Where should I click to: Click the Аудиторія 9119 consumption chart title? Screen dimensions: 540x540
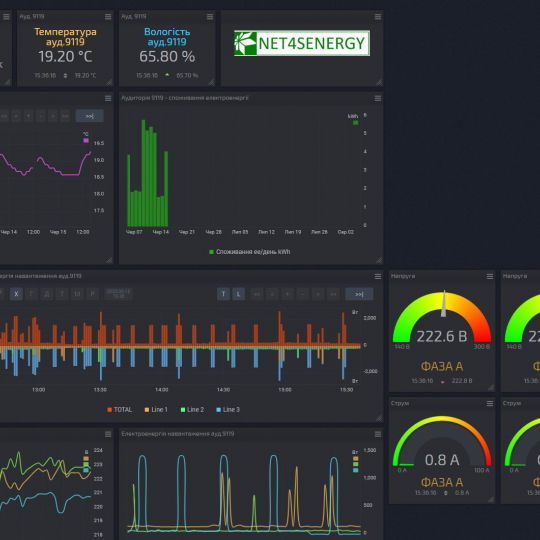pyautogui.click(x=185, y=98)
